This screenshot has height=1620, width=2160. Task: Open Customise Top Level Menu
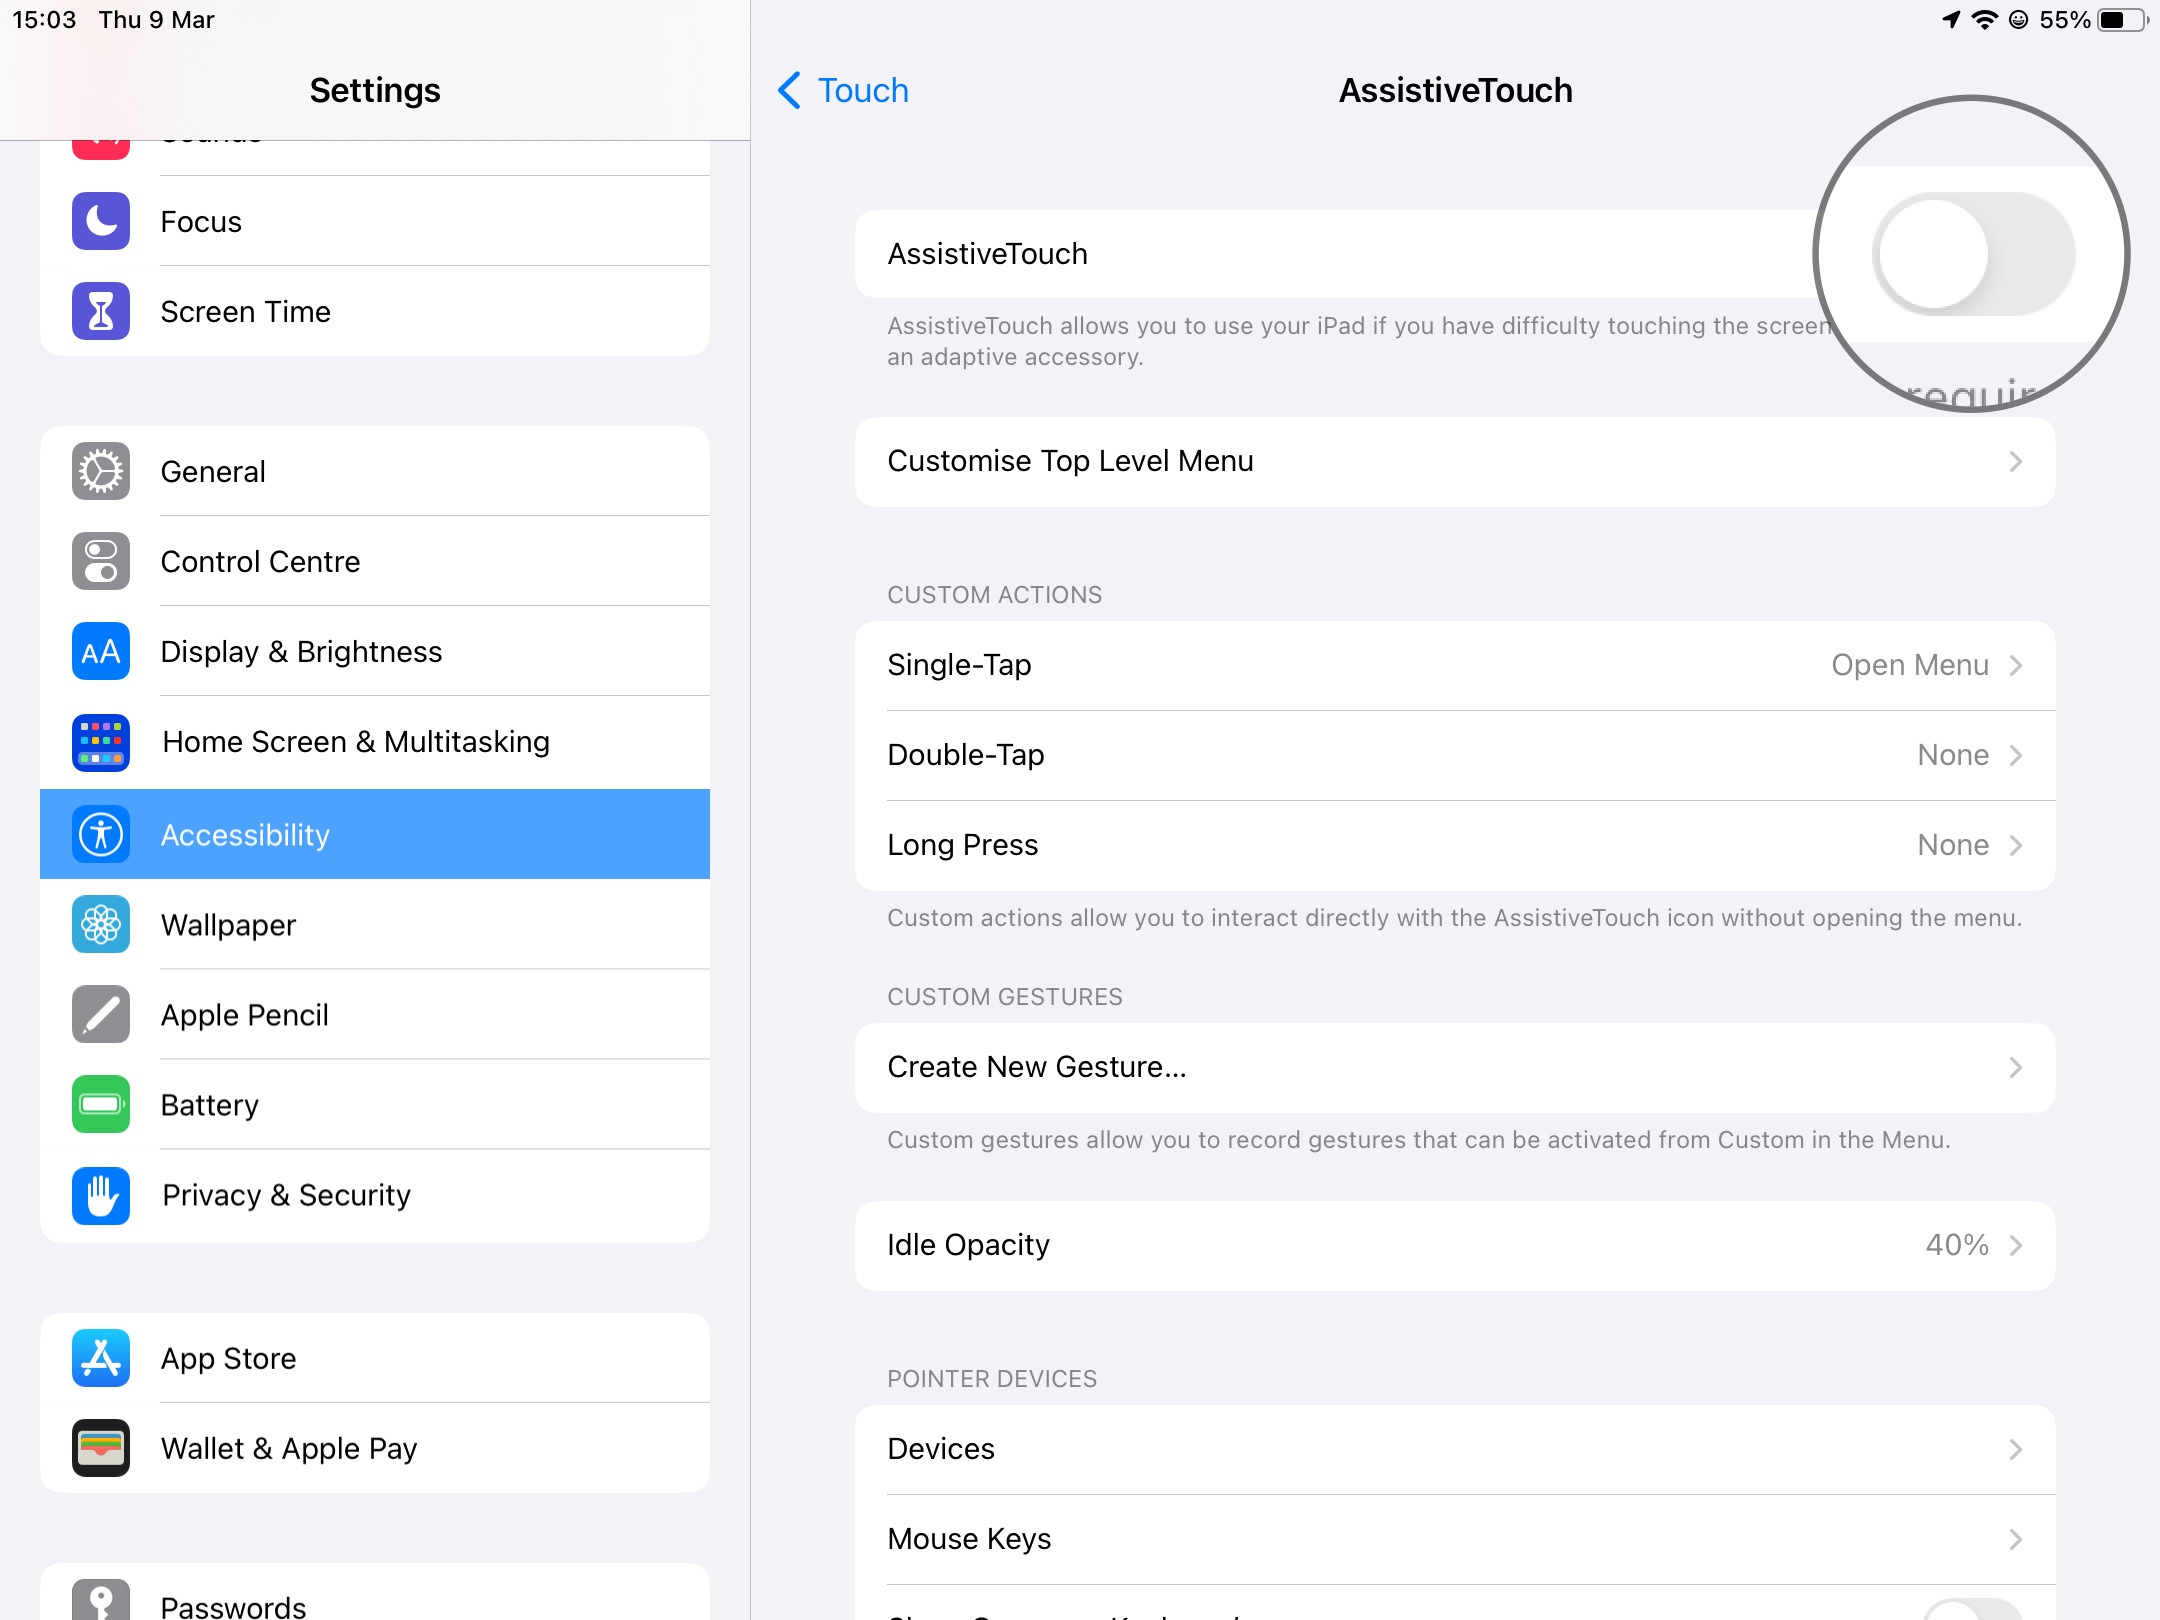click(1454, 461)
